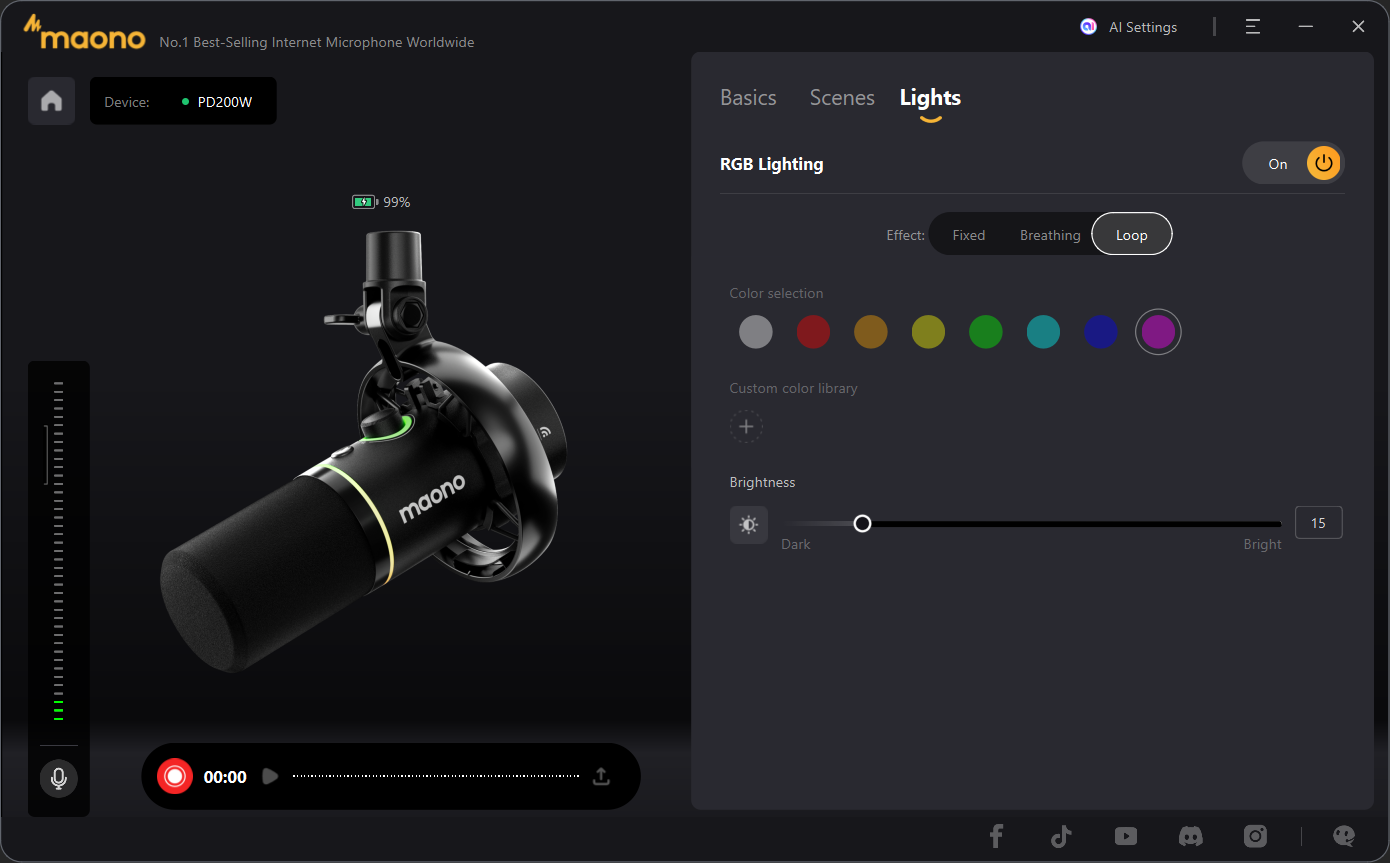Click the 'Bright' slider label

point(1262,544)
